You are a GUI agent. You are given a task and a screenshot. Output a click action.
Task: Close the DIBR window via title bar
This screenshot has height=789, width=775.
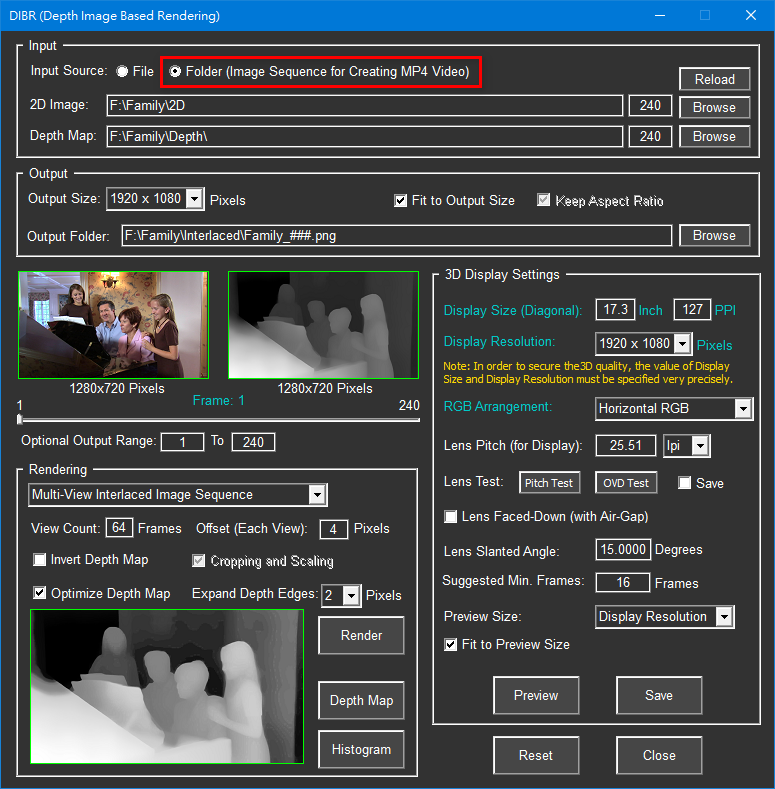[x=751, y=16]
